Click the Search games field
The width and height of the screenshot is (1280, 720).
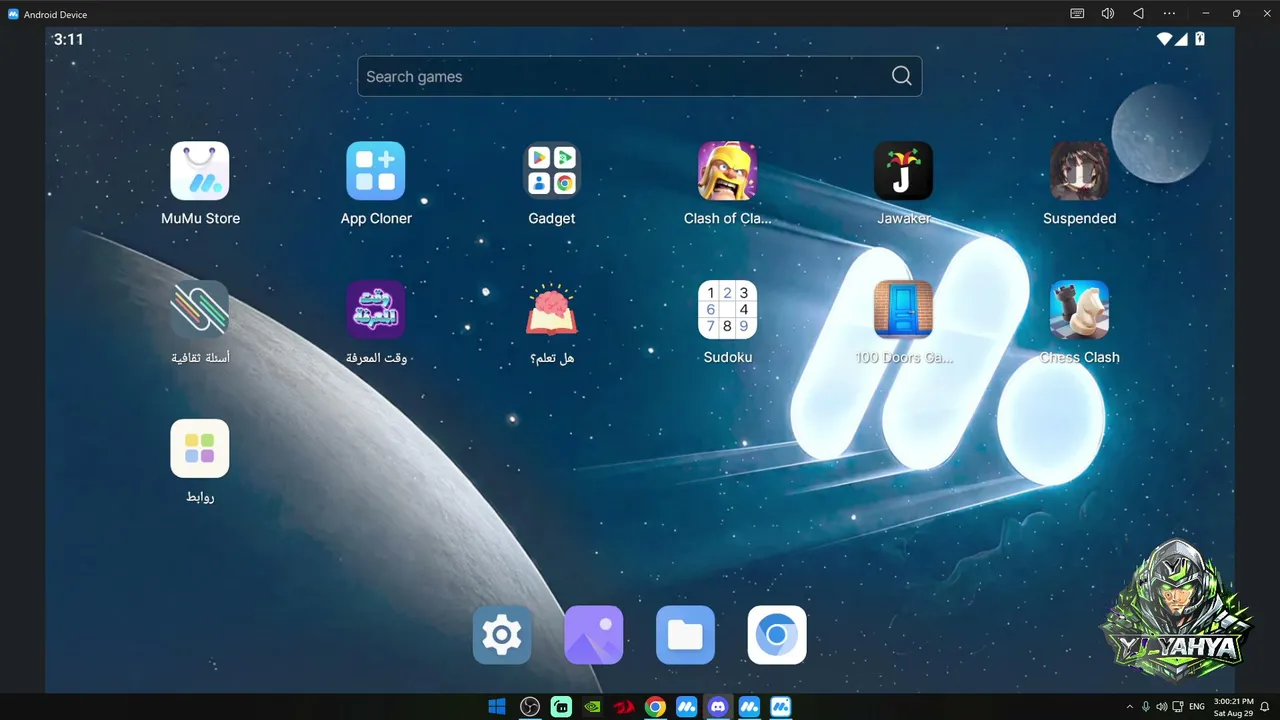[x=640, y=76]
